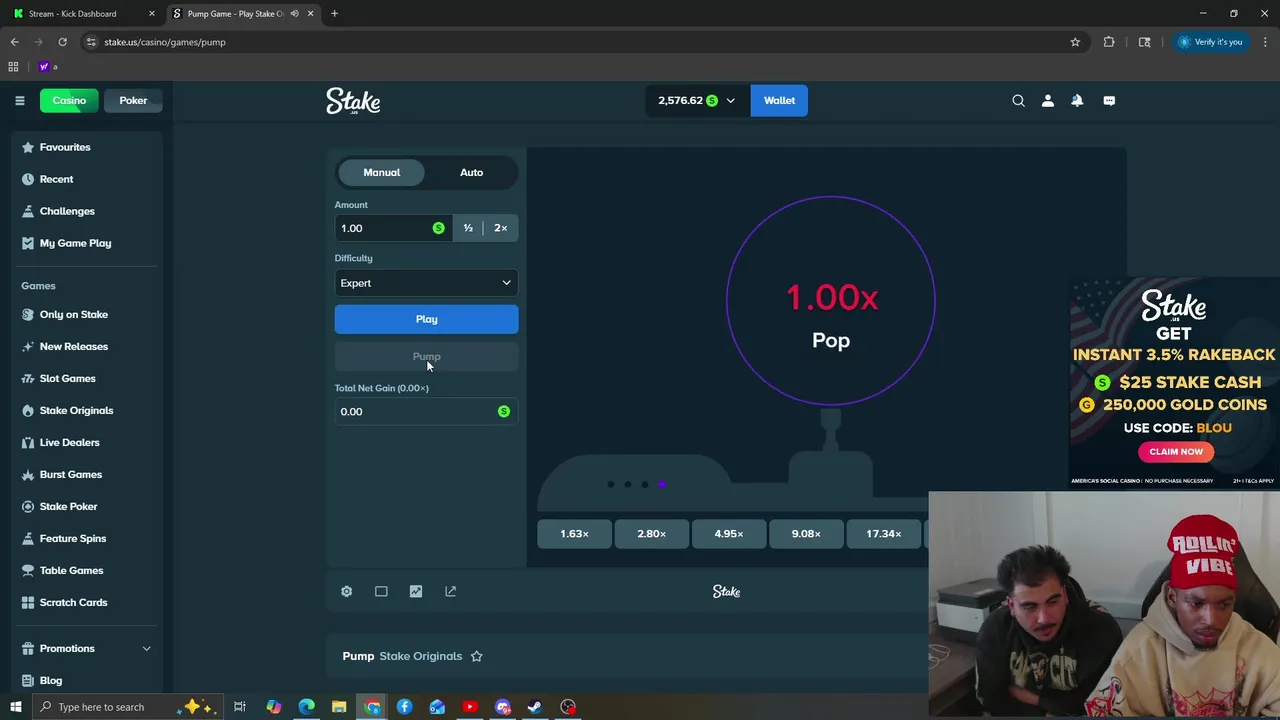This screenshot has width=1280, height=720.
Task: Open Burst Games category
Action: pyautogui.click(x=70, y=474)
